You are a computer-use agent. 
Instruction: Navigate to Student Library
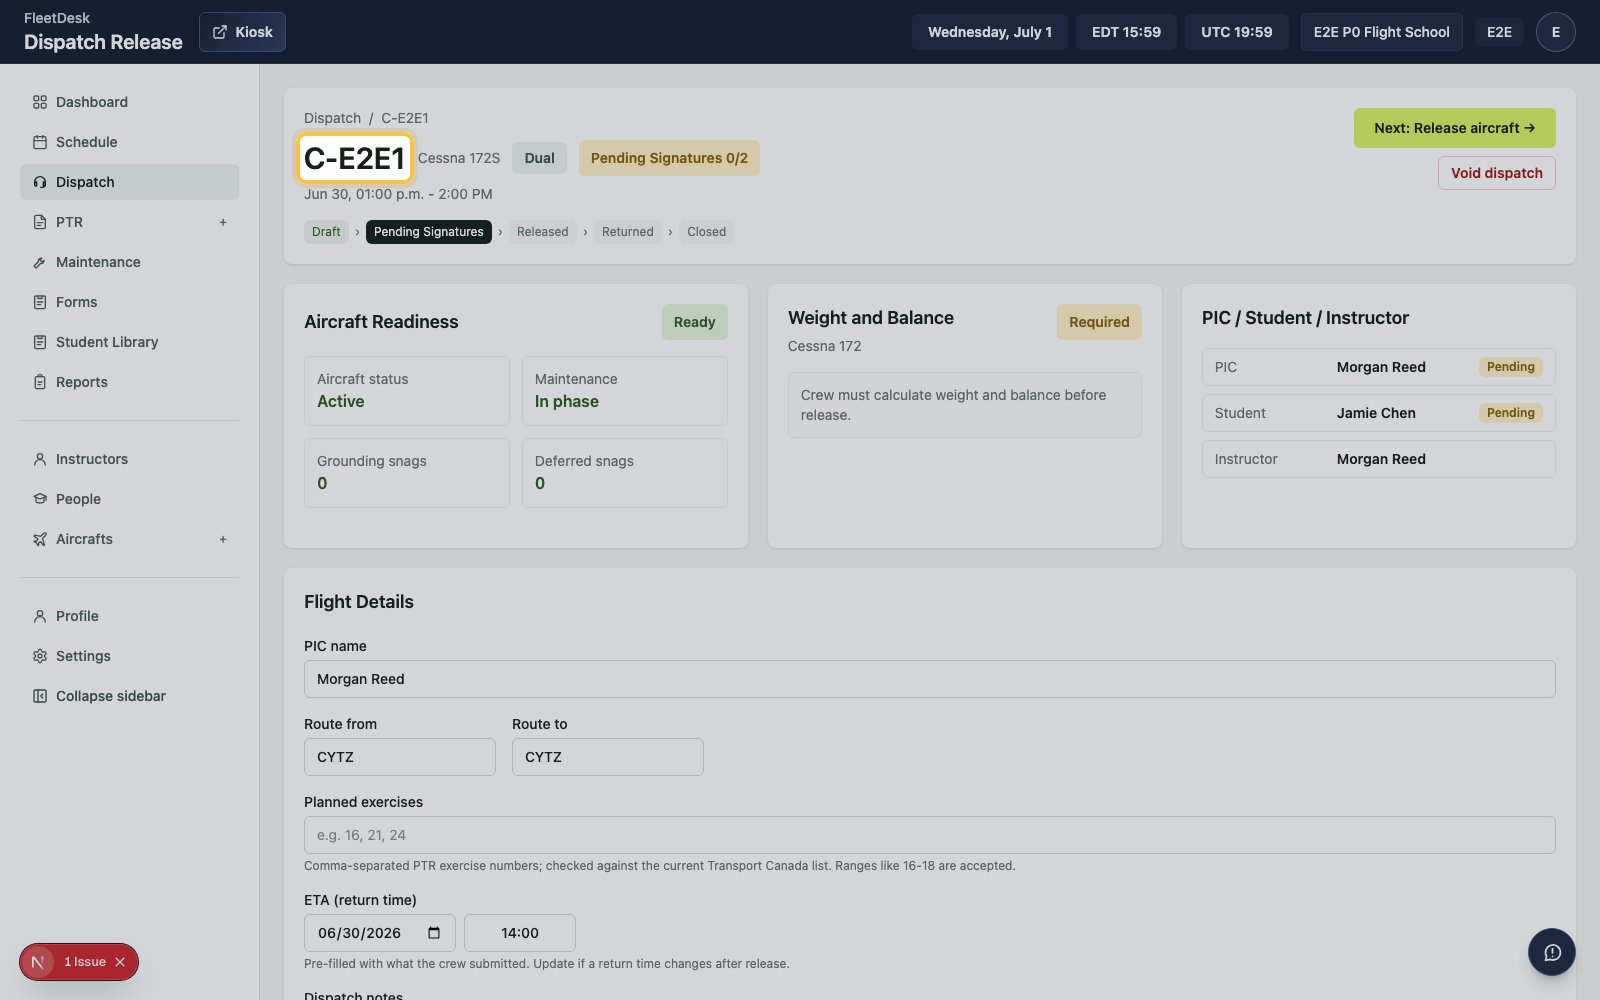129,342
